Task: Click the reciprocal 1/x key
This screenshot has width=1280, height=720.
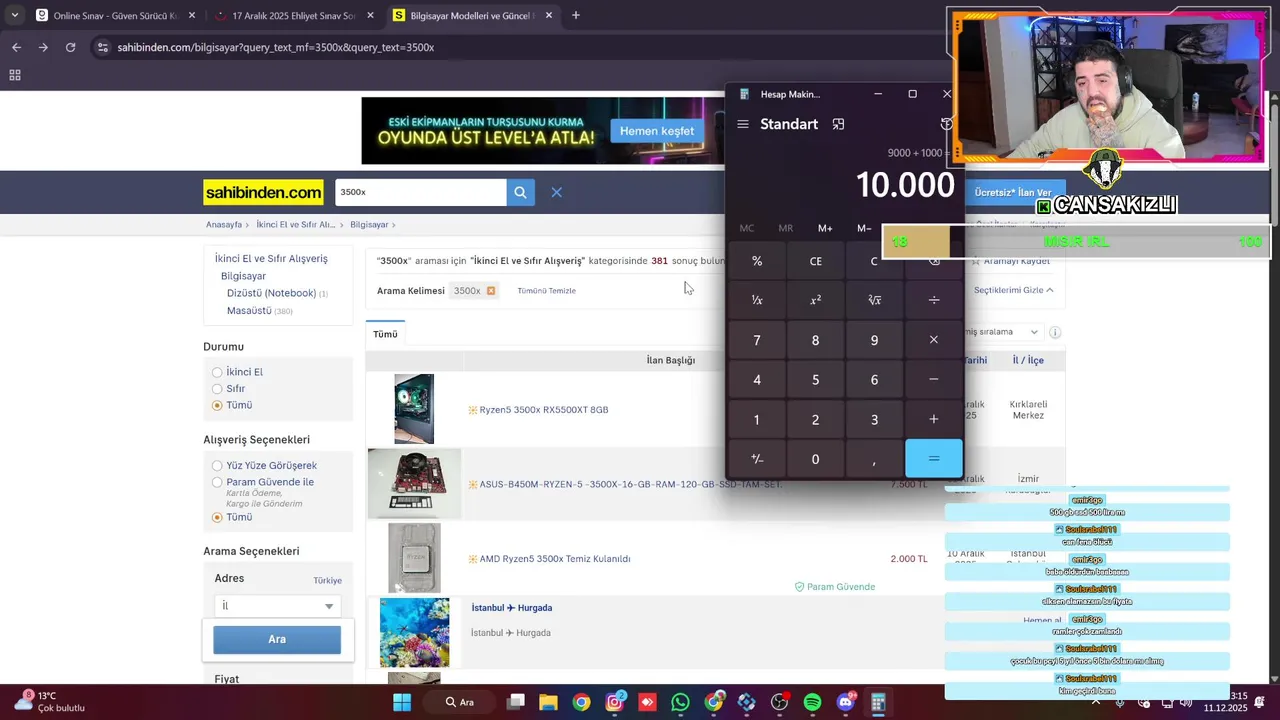Action: 757,300
